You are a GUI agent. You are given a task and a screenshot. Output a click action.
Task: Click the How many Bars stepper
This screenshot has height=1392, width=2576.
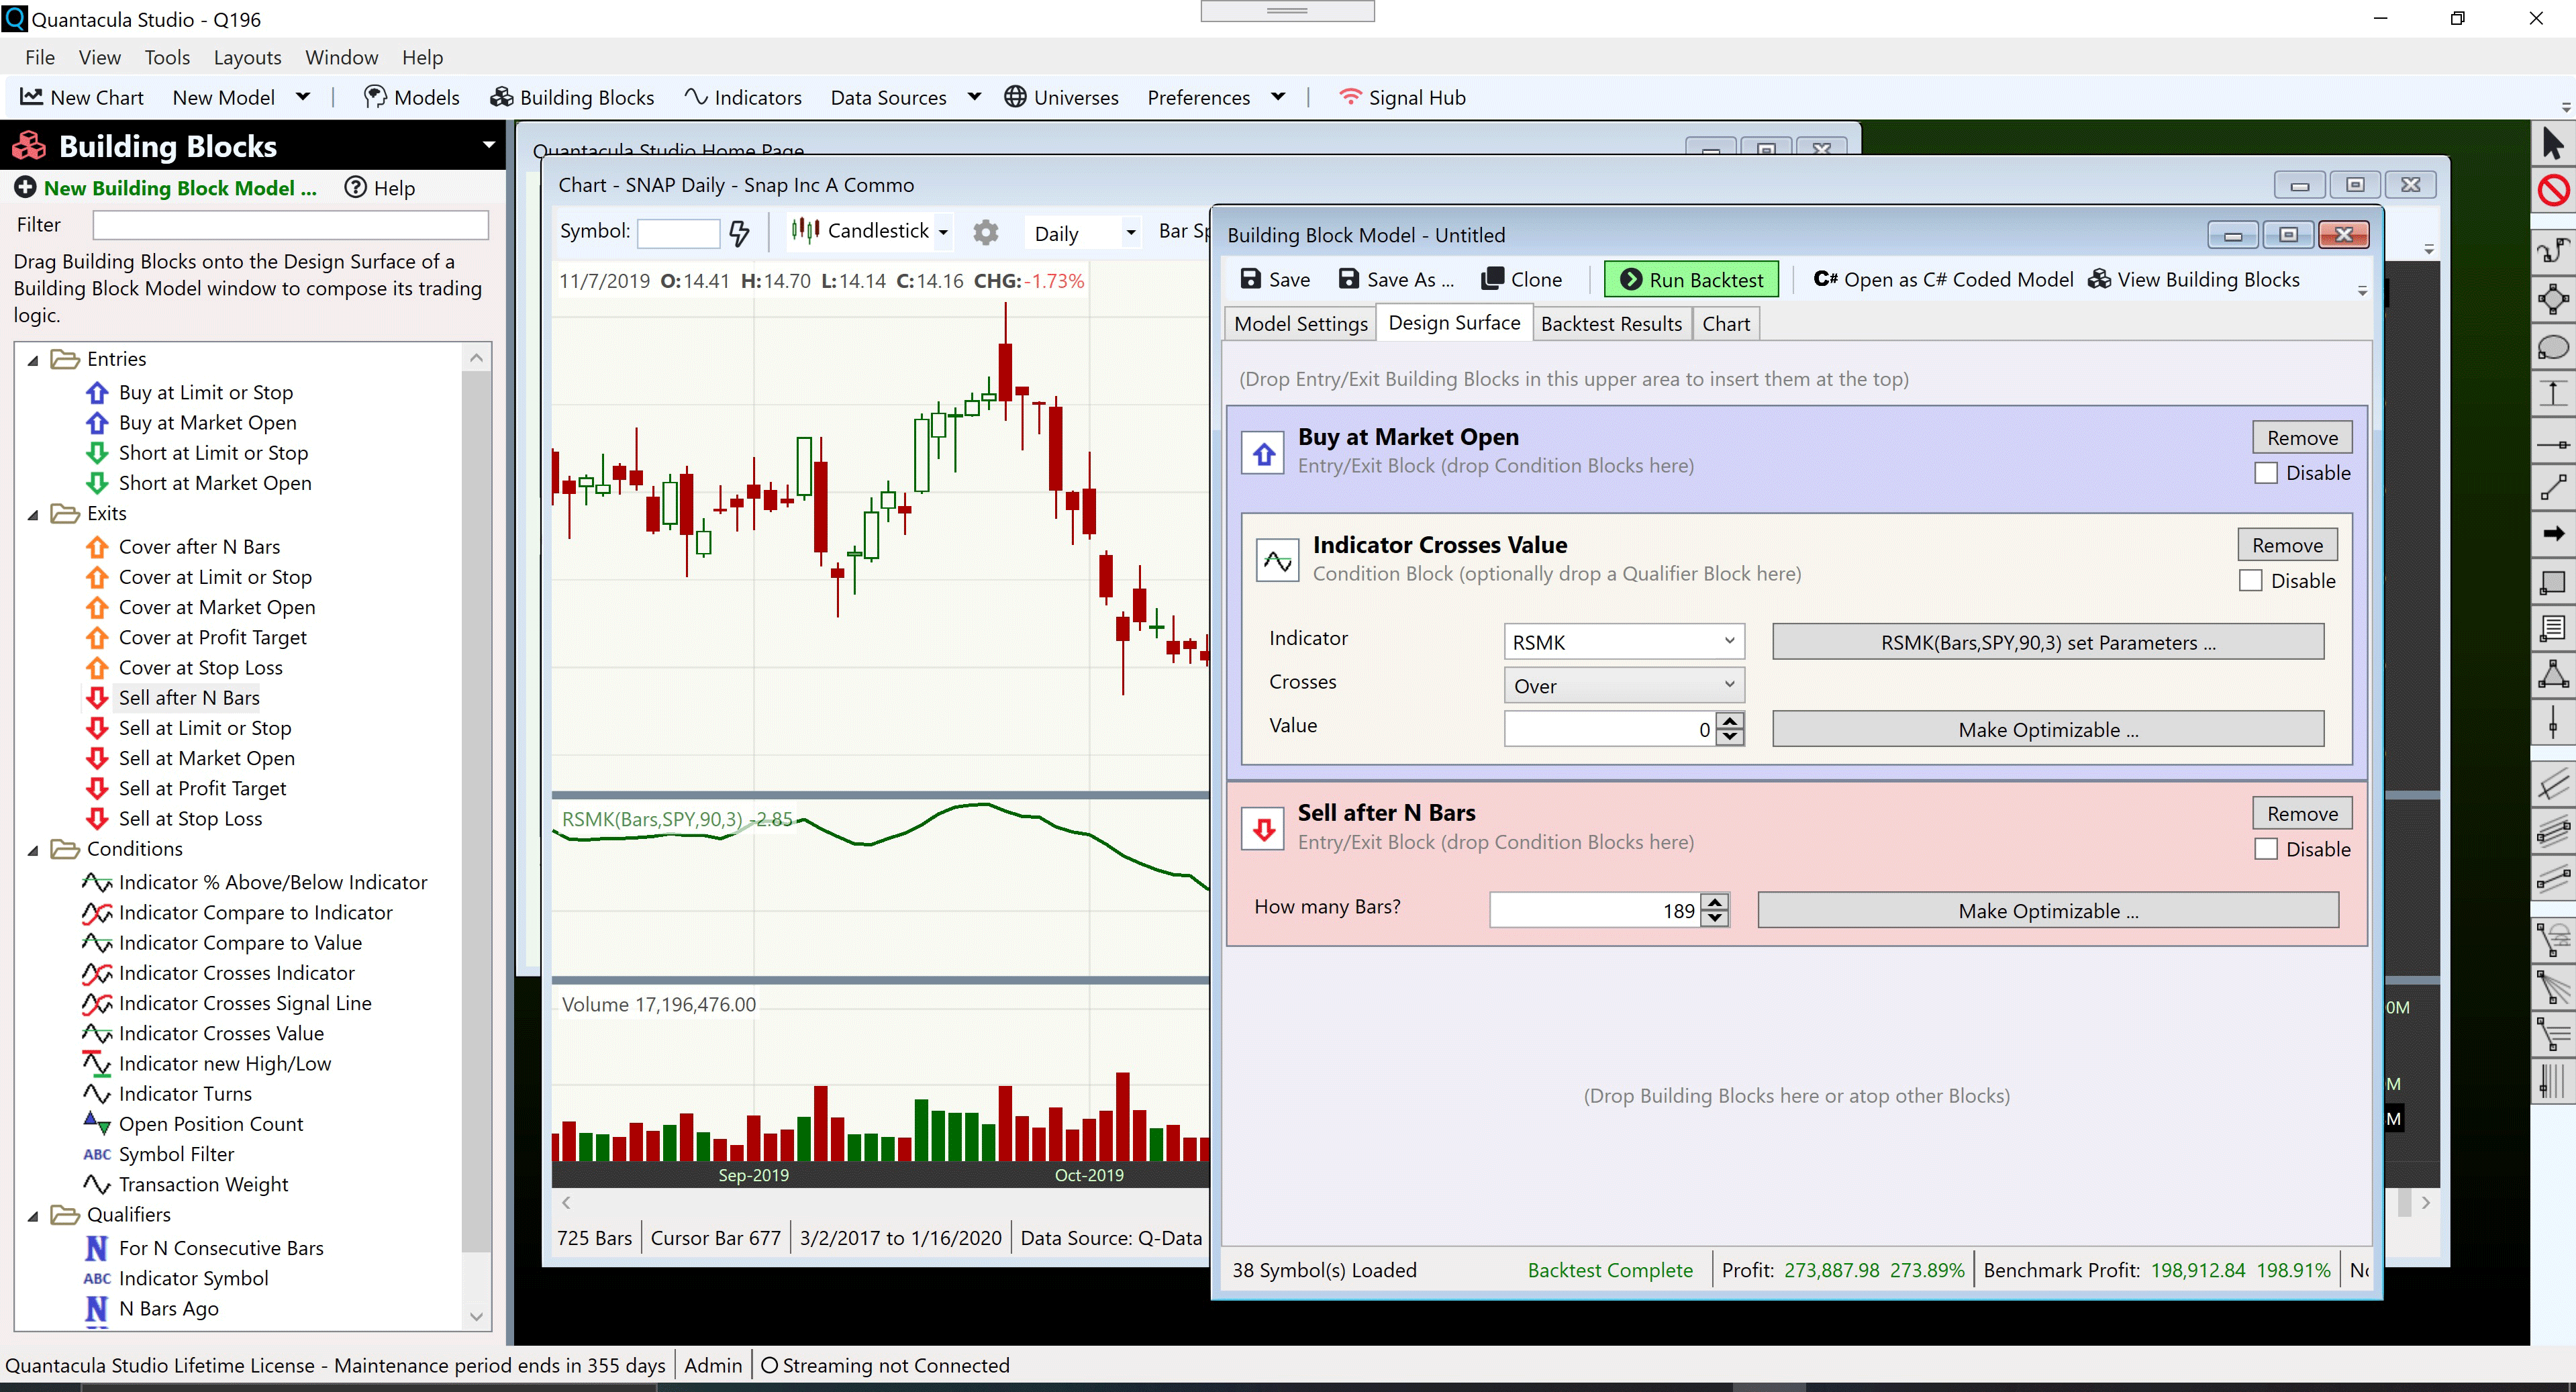[x=1715, y=910]
